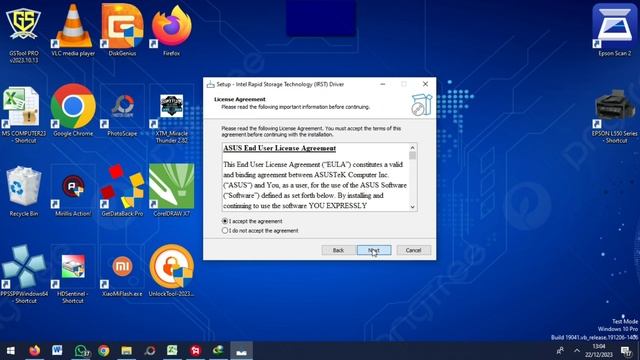Click the taskbar clock showing 13:04
This screenshot has height=360, width=640.
click(598, 351)
